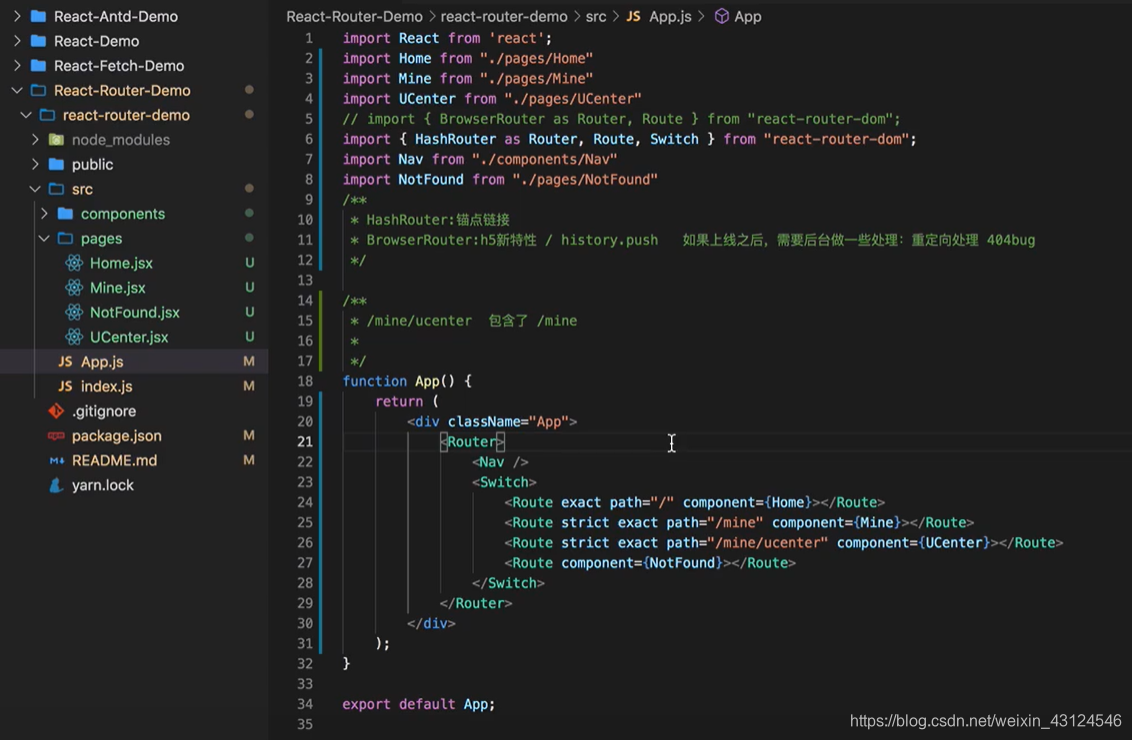Click src in the breadcrumb path

(x=596, y=16)
